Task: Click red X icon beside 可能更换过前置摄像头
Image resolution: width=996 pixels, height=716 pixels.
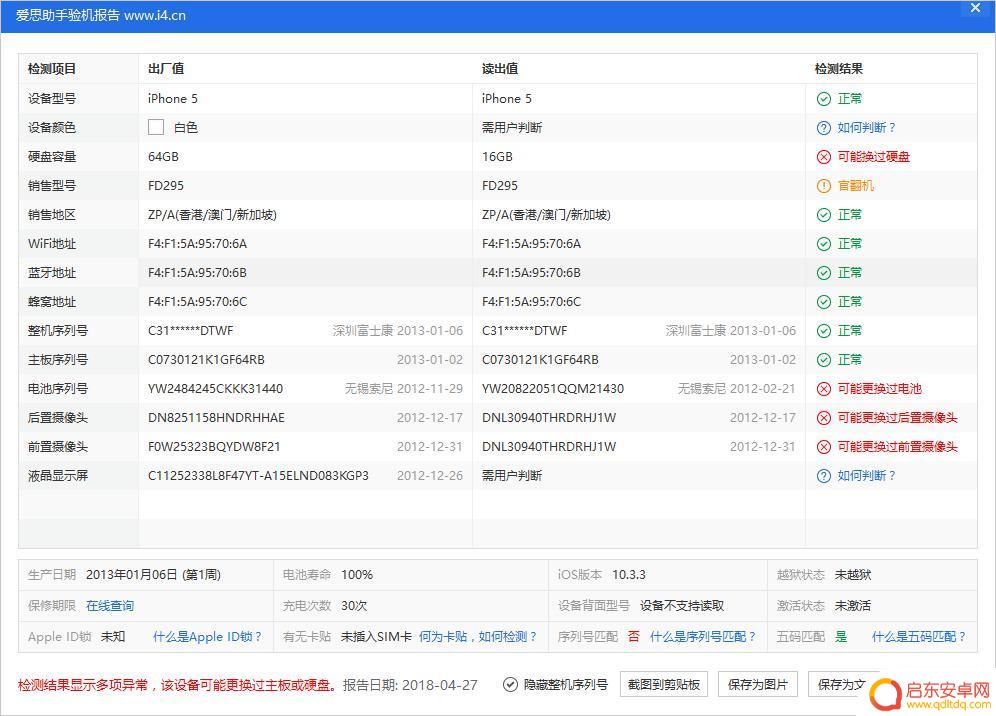Action: (823, 447)
